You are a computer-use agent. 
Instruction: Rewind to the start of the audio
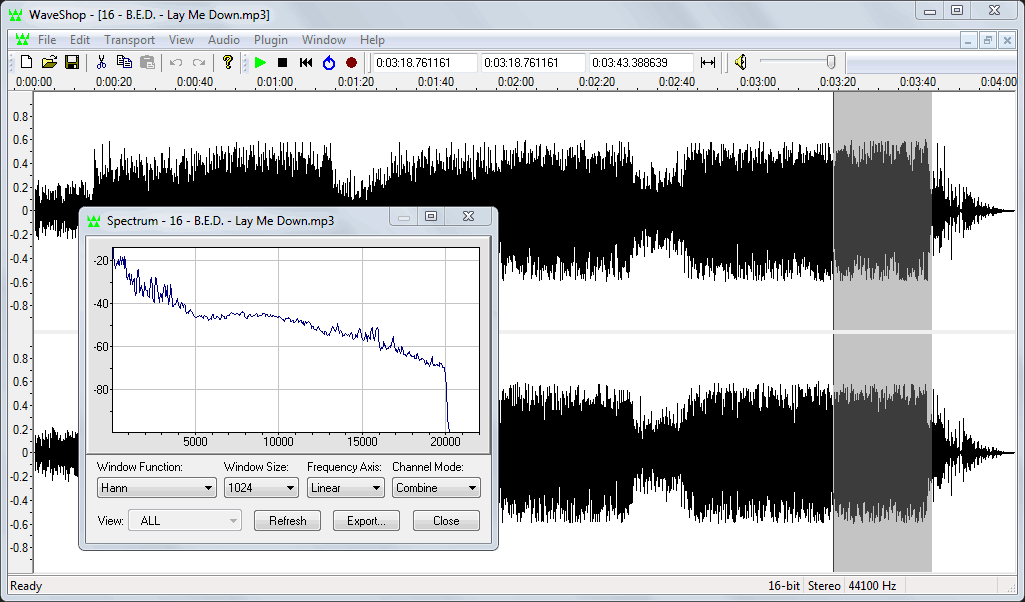tap(305, 62)
